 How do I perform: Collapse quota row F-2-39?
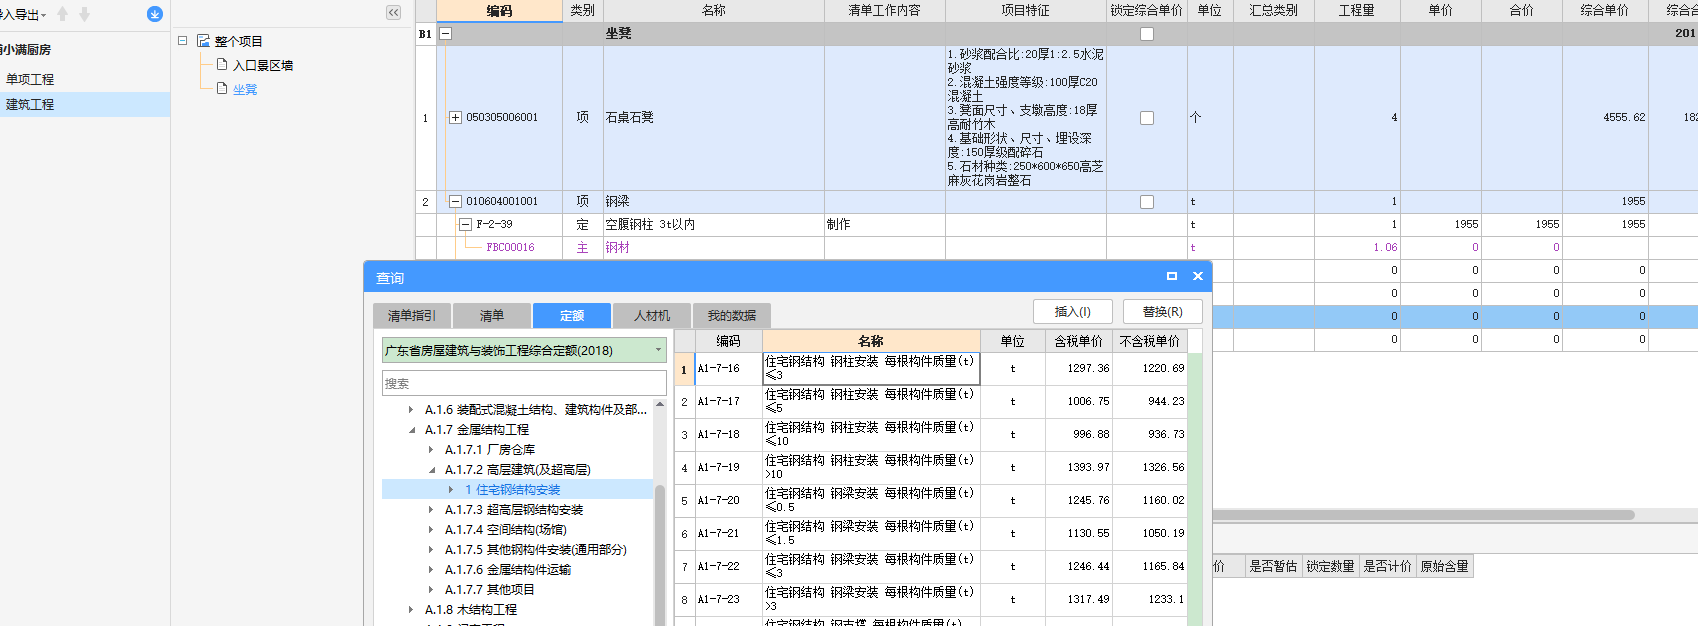(x=465, y=224)
